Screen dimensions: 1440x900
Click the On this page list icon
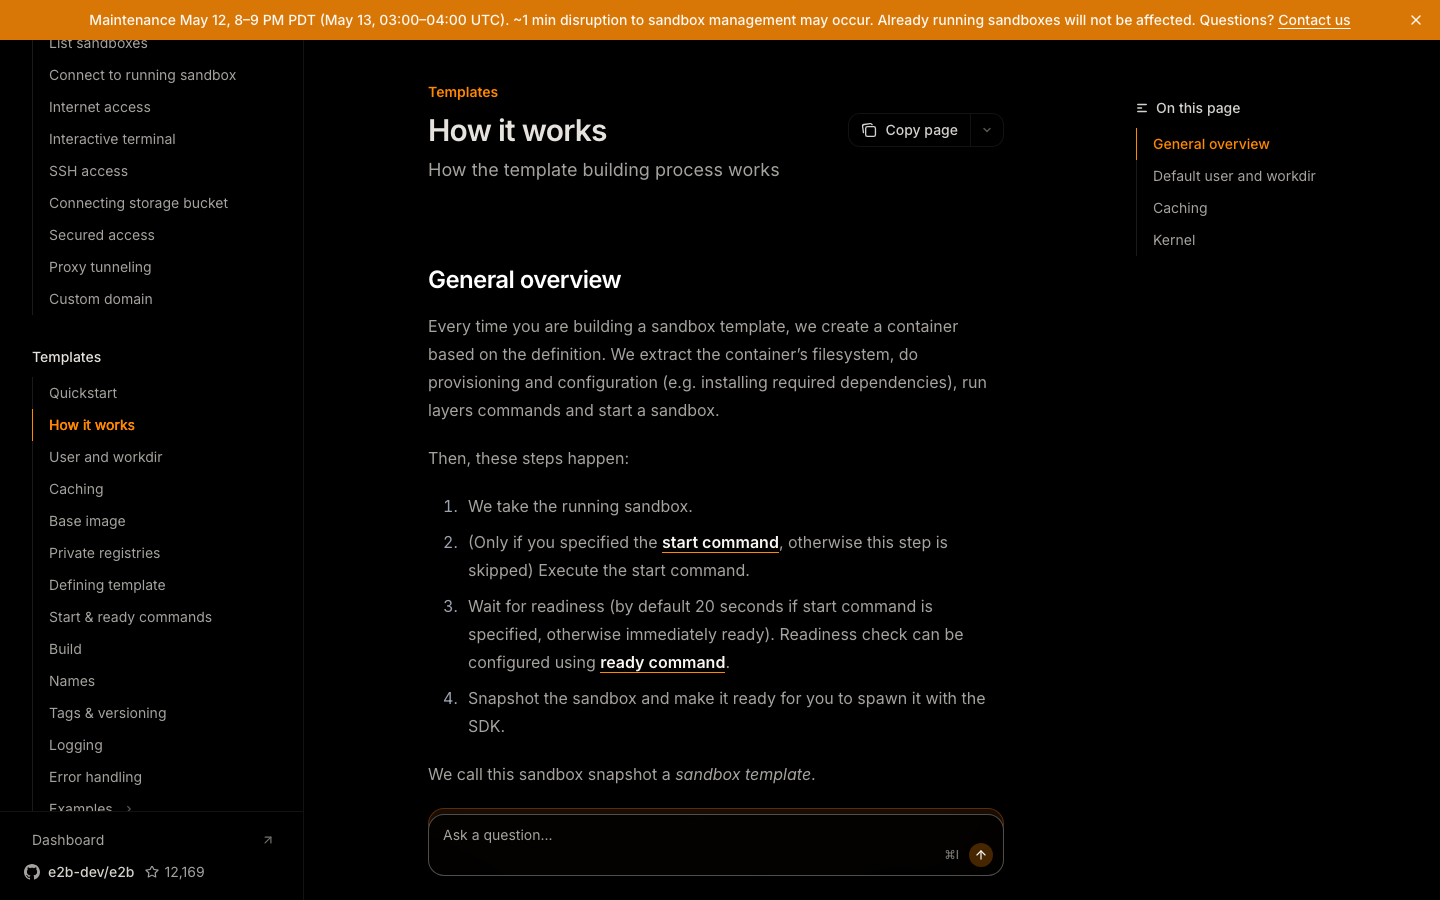coord(1142,108)
